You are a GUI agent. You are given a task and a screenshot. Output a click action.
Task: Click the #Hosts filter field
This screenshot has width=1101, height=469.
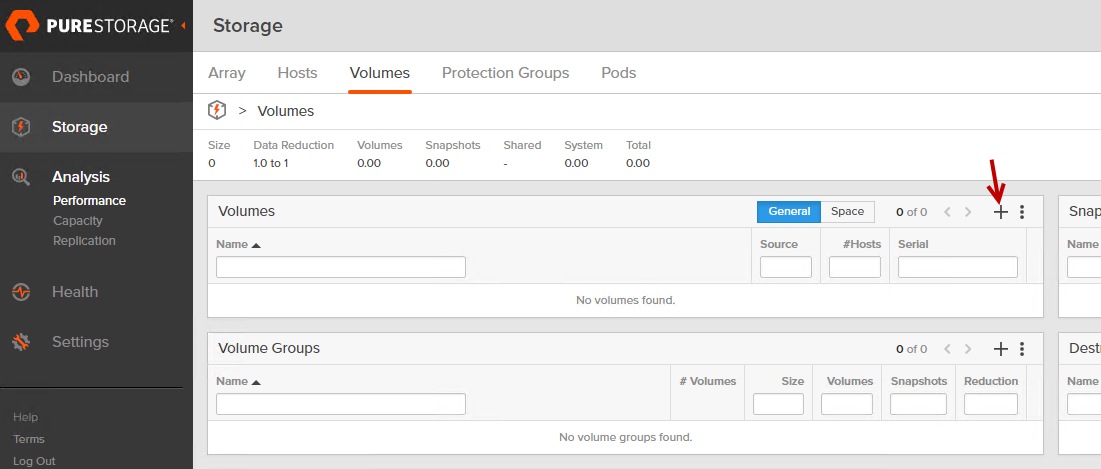(x=855, y=267)
